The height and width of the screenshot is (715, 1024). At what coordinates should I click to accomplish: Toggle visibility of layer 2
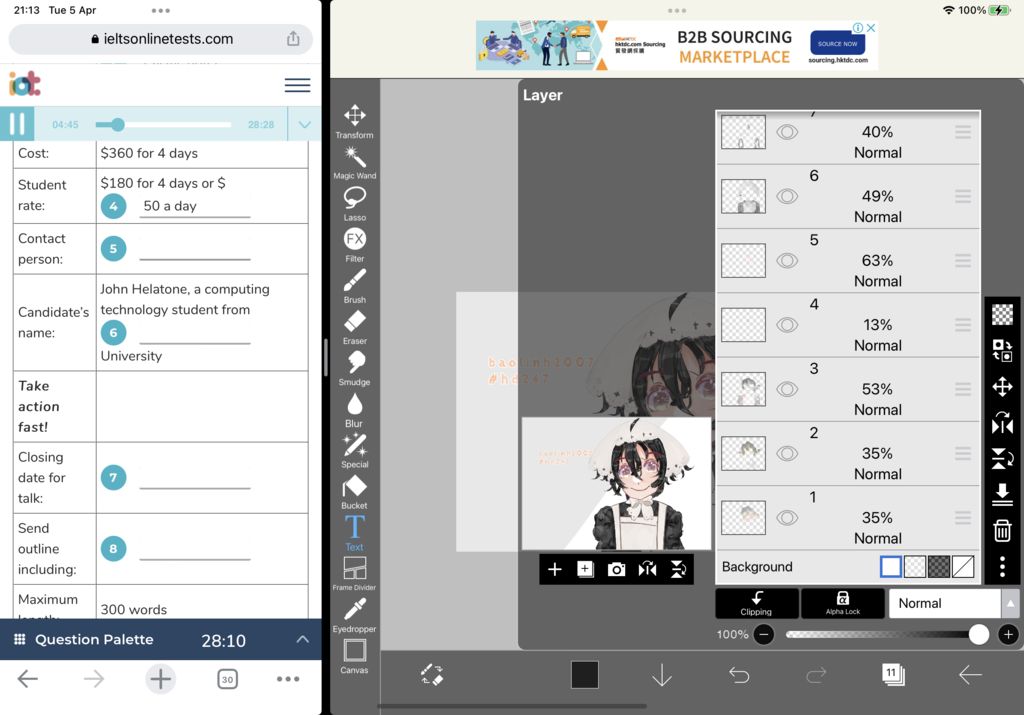pos(787,453)
